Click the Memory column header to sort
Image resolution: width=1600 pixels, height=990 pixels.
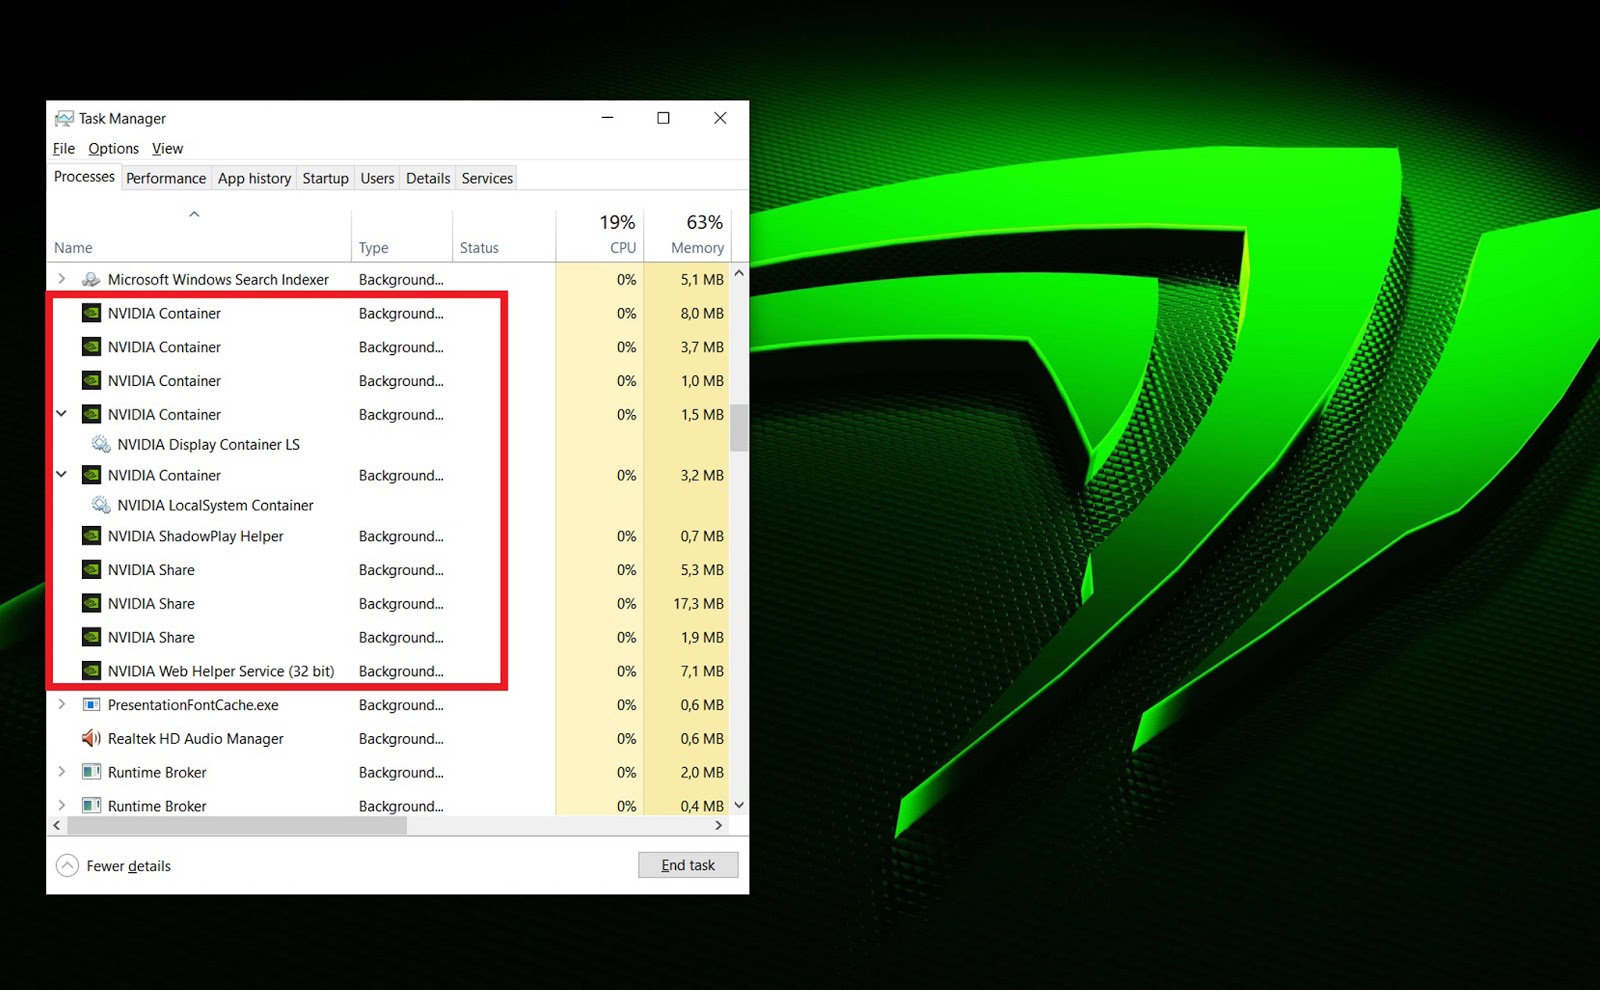point(696,234)
